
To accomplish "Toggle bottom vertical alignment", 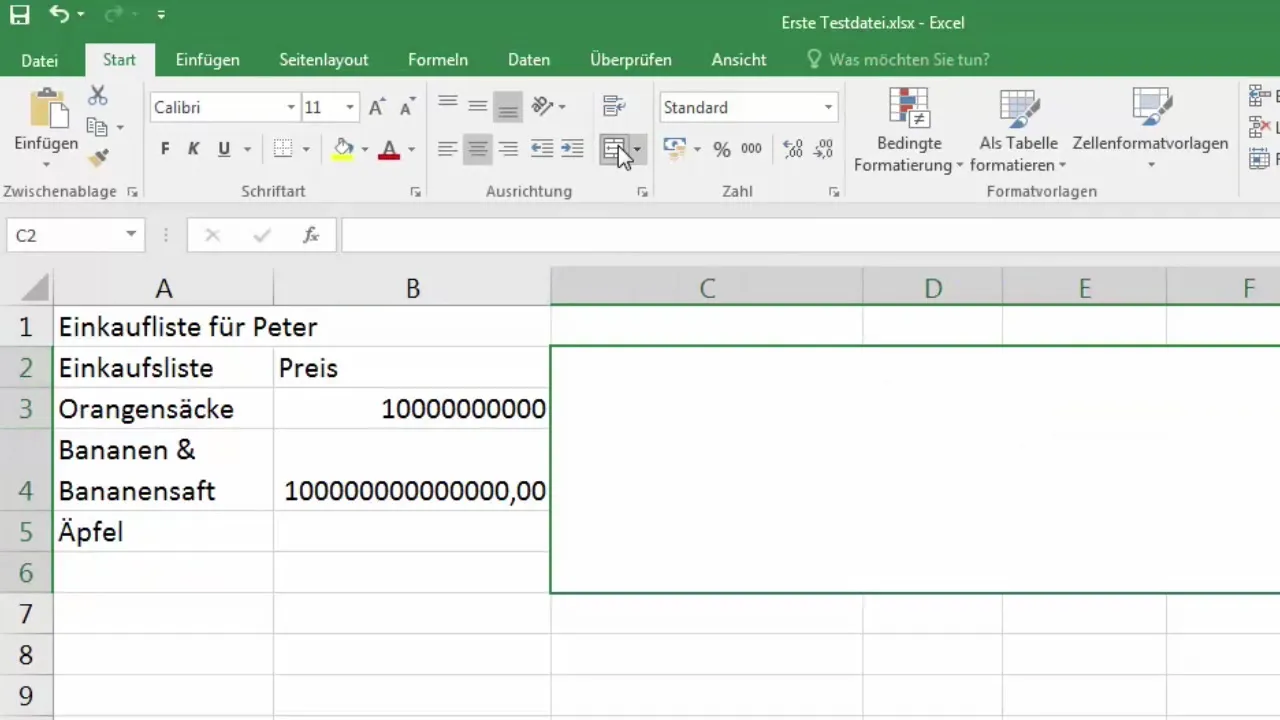I will 508,105.
